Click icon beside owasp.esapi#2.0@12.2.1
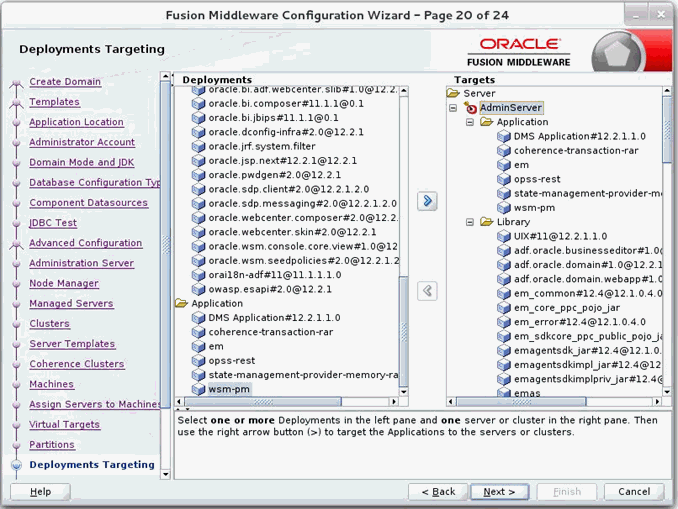The height and width of the screenshot is (509, 678). point(198,289)
